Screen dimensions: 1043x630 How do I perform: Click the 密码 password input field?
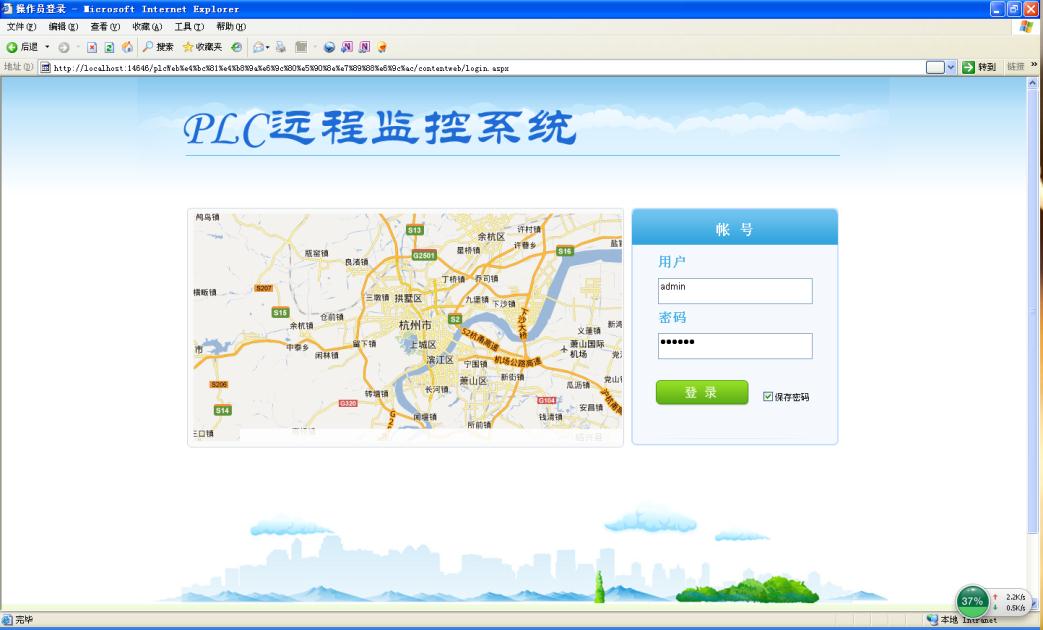coord(735,346)
